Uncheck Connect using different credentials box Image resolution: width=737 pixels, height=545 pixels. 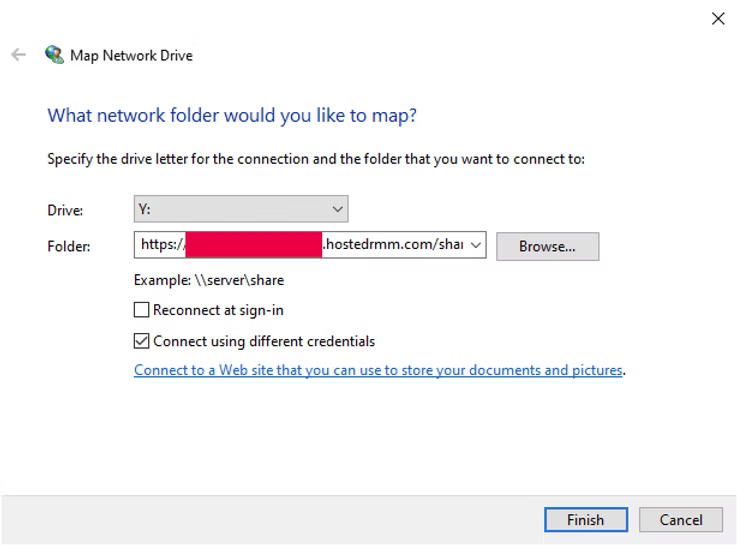(x=141, y=341)
